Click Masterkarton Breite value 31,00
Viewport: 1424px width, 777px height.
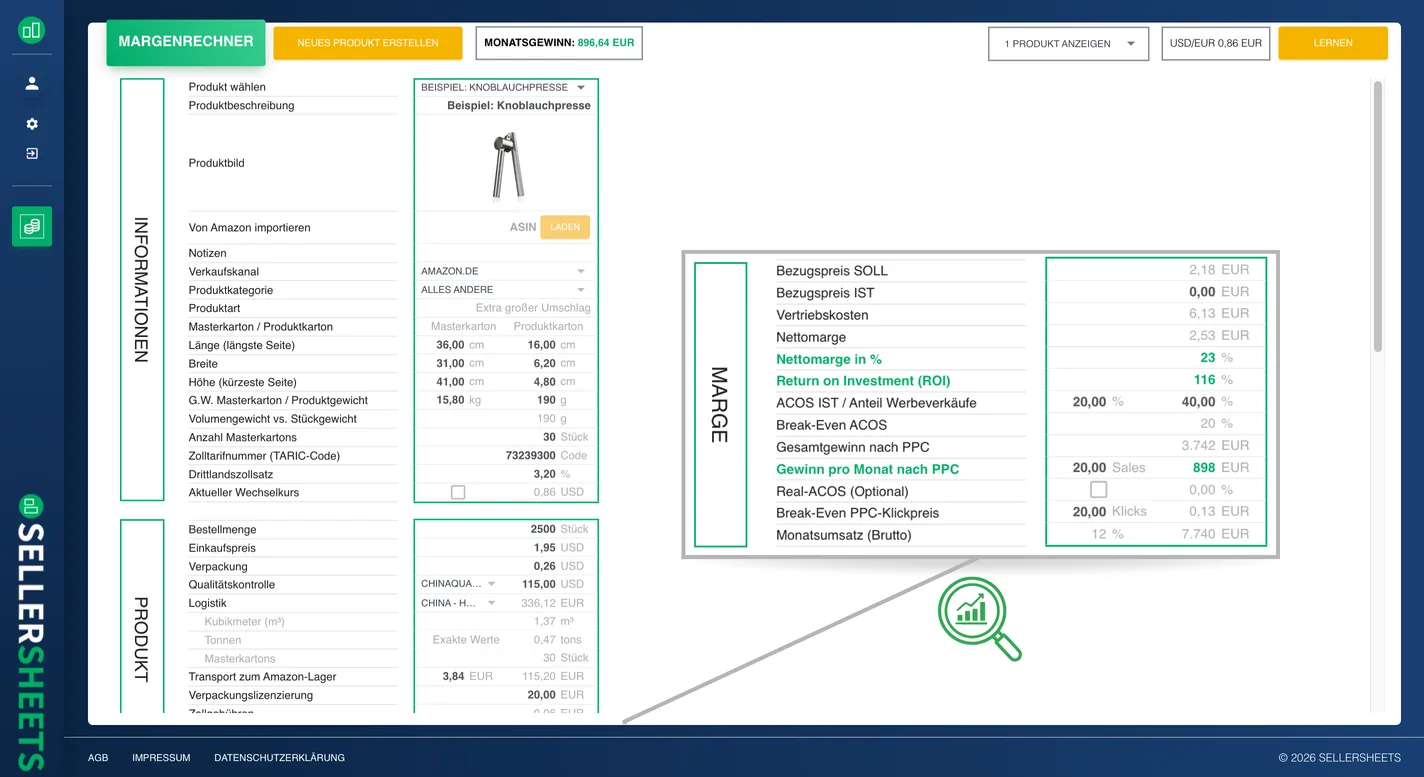coord(450,364)
